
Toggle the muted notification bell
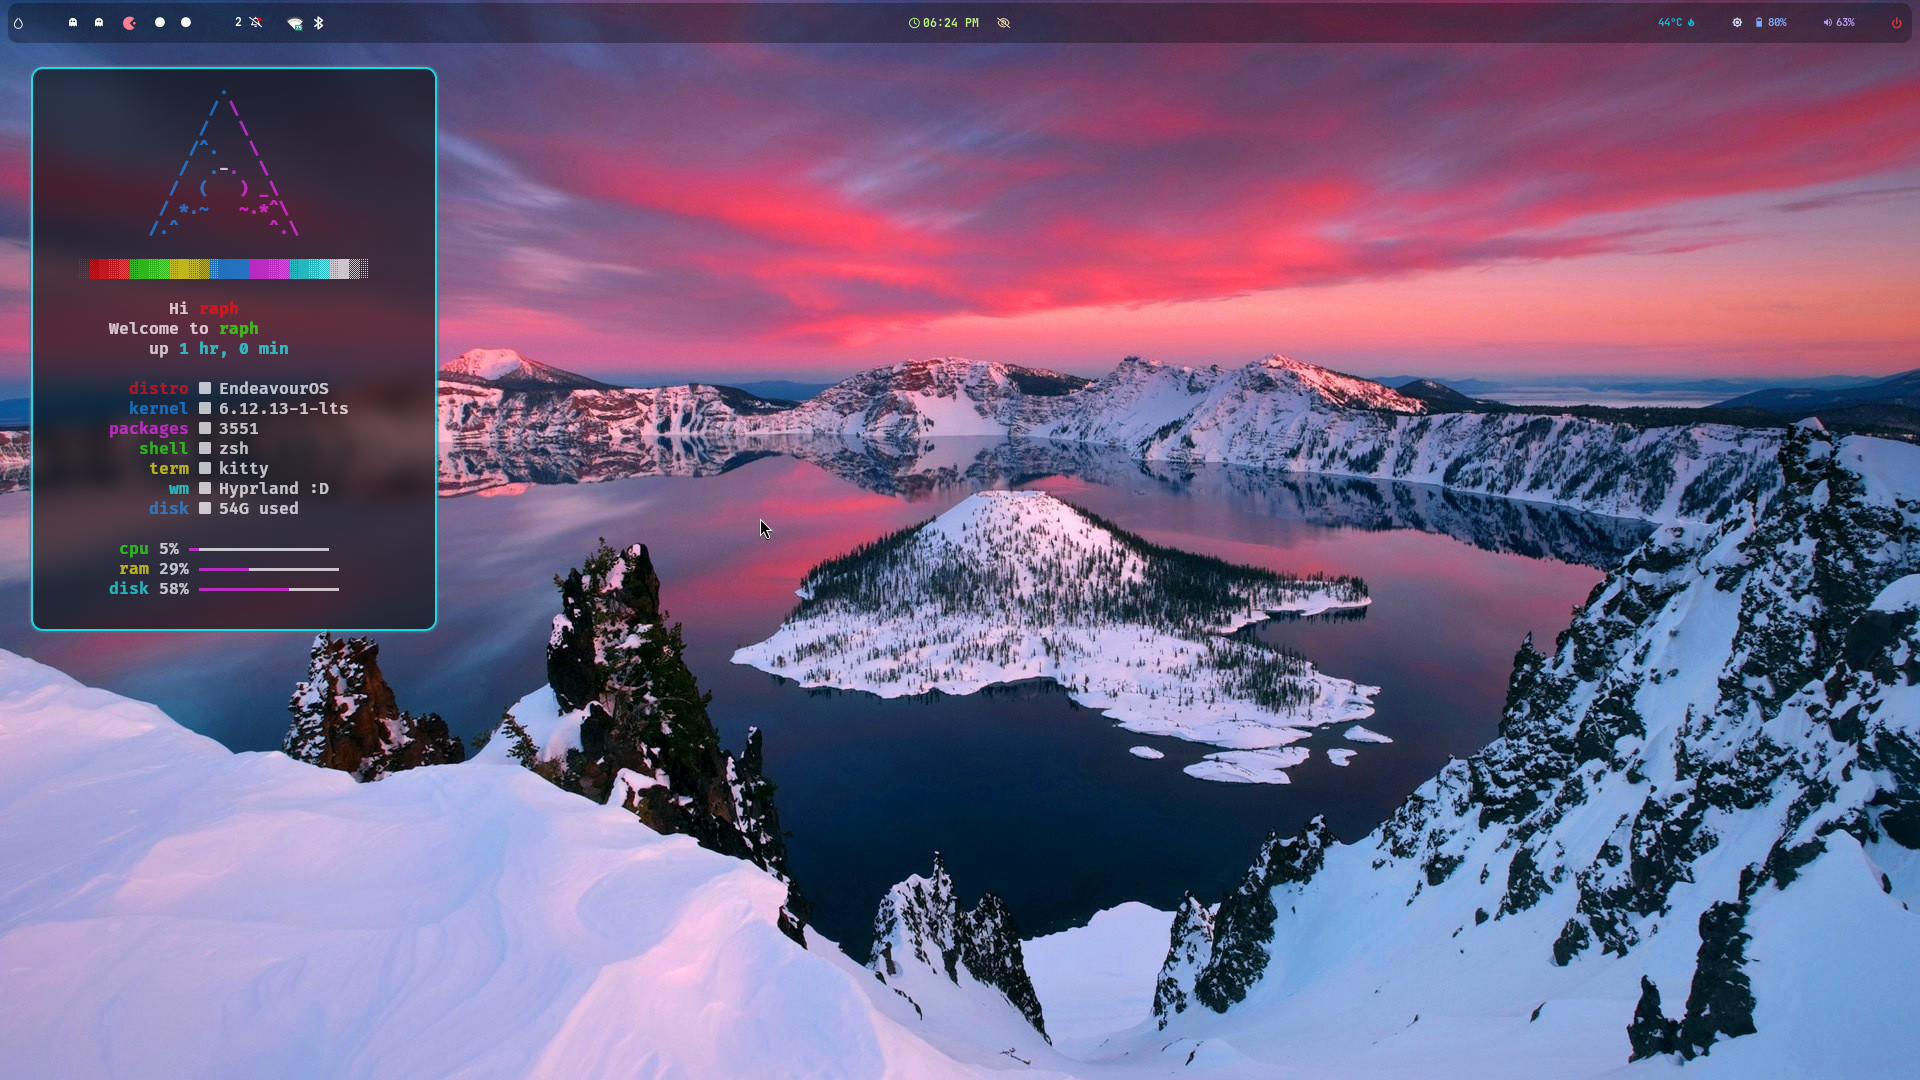256,22
